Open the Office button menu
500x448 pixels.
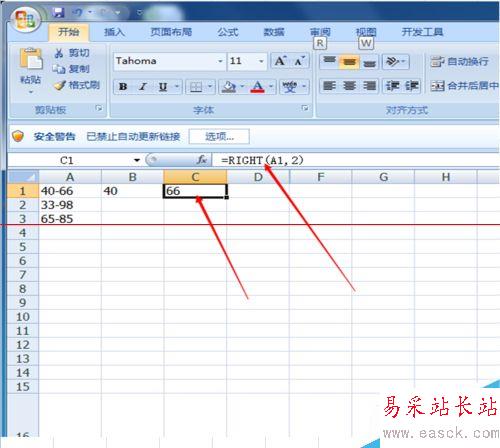tap(25, 19)
